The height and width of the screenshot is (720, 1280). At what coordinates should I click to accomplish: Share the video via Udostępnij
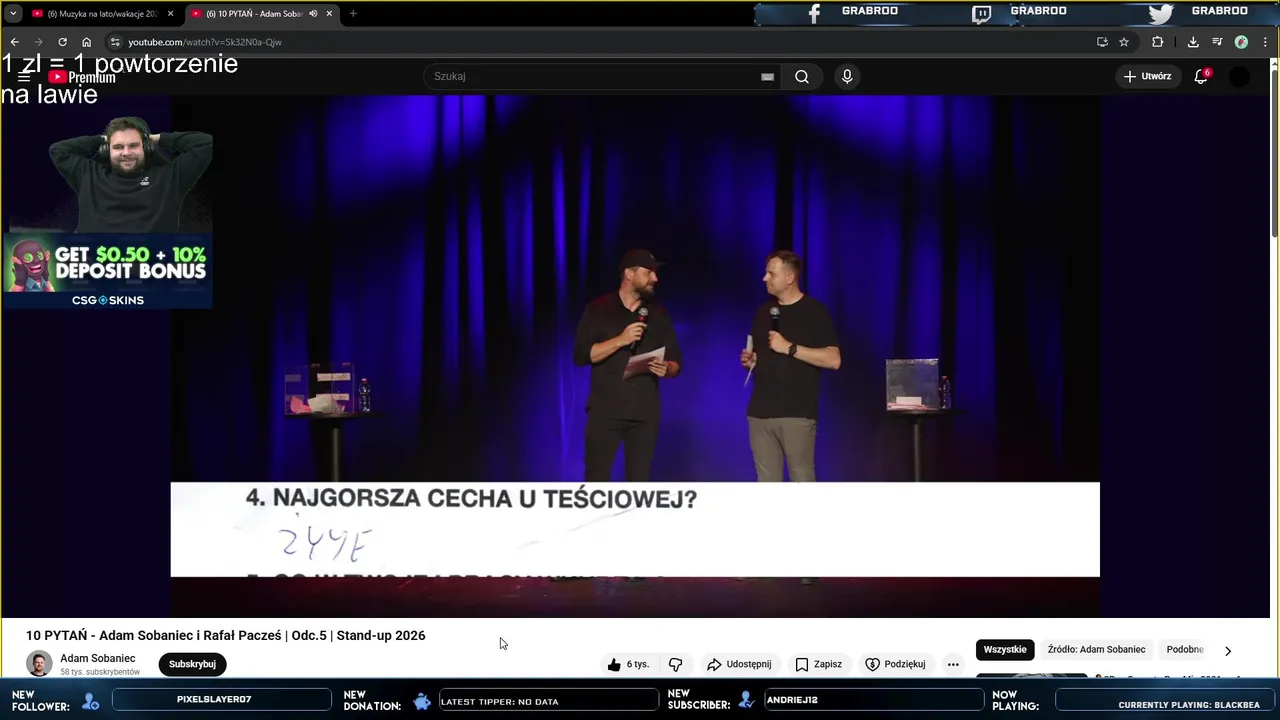click(739, 664)
